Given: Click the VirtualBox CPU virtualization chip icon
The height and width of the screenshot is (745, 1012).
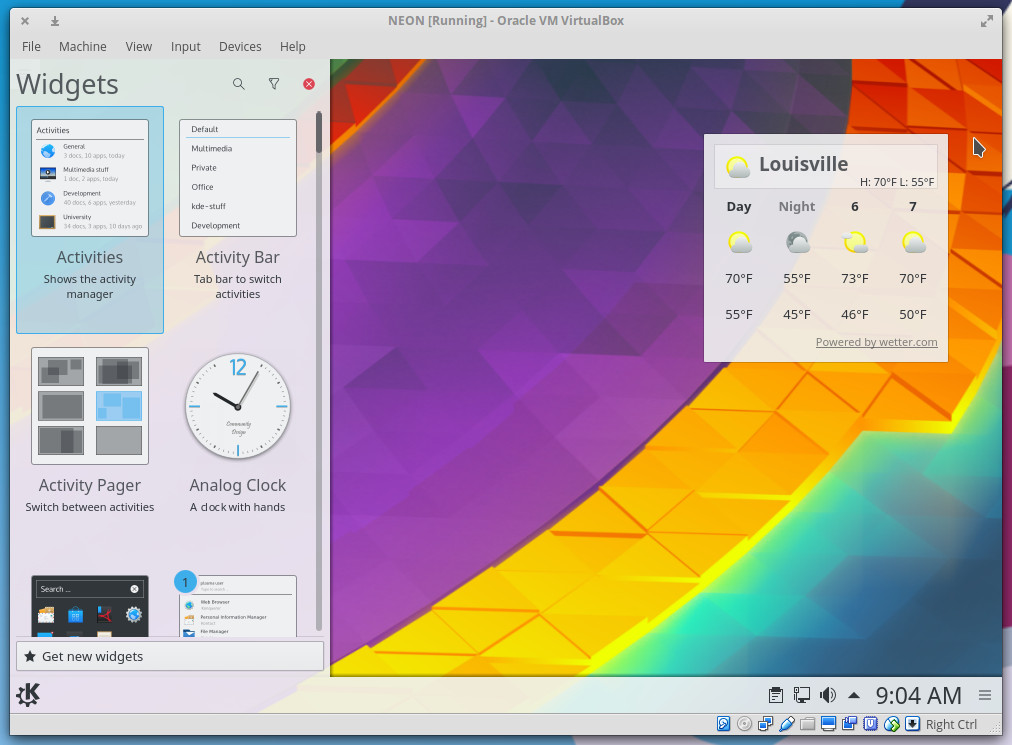Looking at the screenshot, I should 871,724.
